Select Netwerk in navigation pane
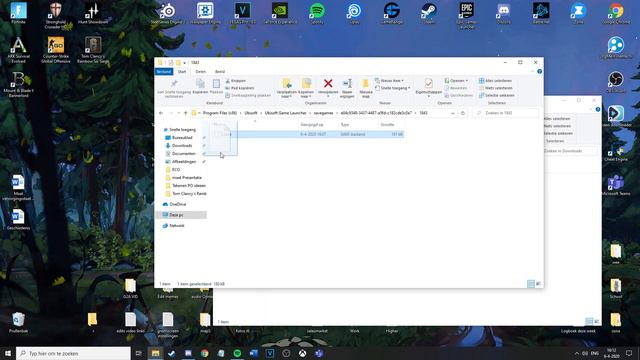The width and height of the screenshot is (640, 360). click(x=177, y=226)
